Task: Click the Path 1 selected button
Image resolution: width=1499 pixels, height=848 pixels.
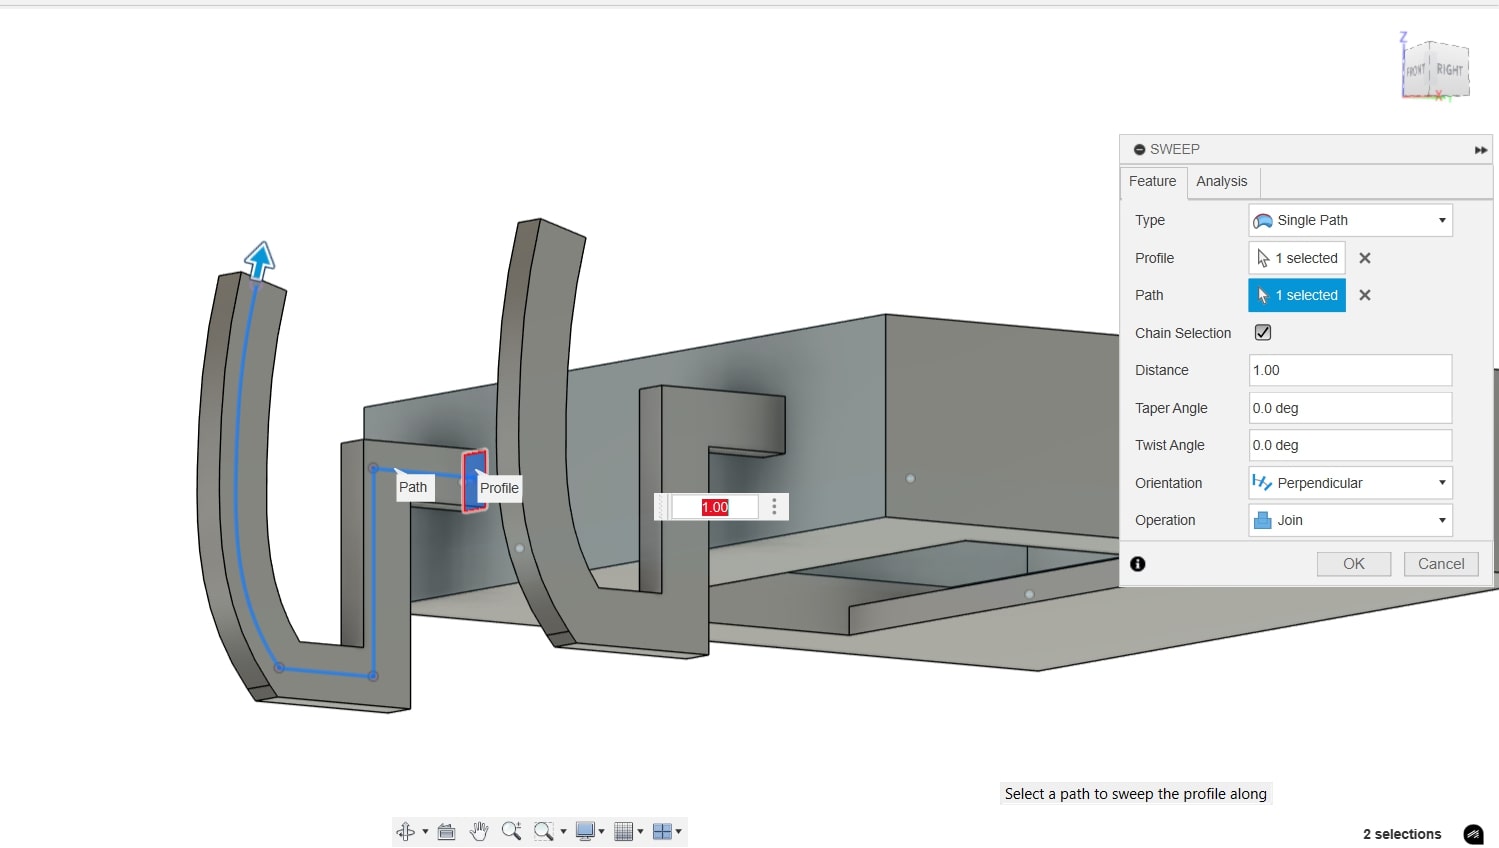Action: coord(1297,295)
